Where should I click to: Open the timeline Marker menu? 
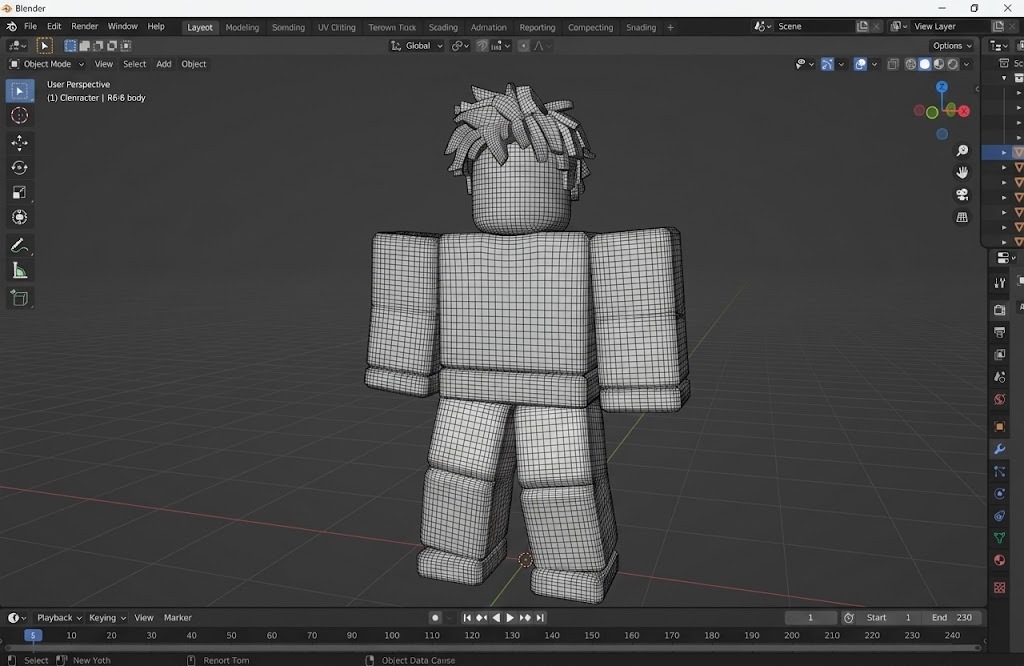pyautogui.click(x=178, y=618)
